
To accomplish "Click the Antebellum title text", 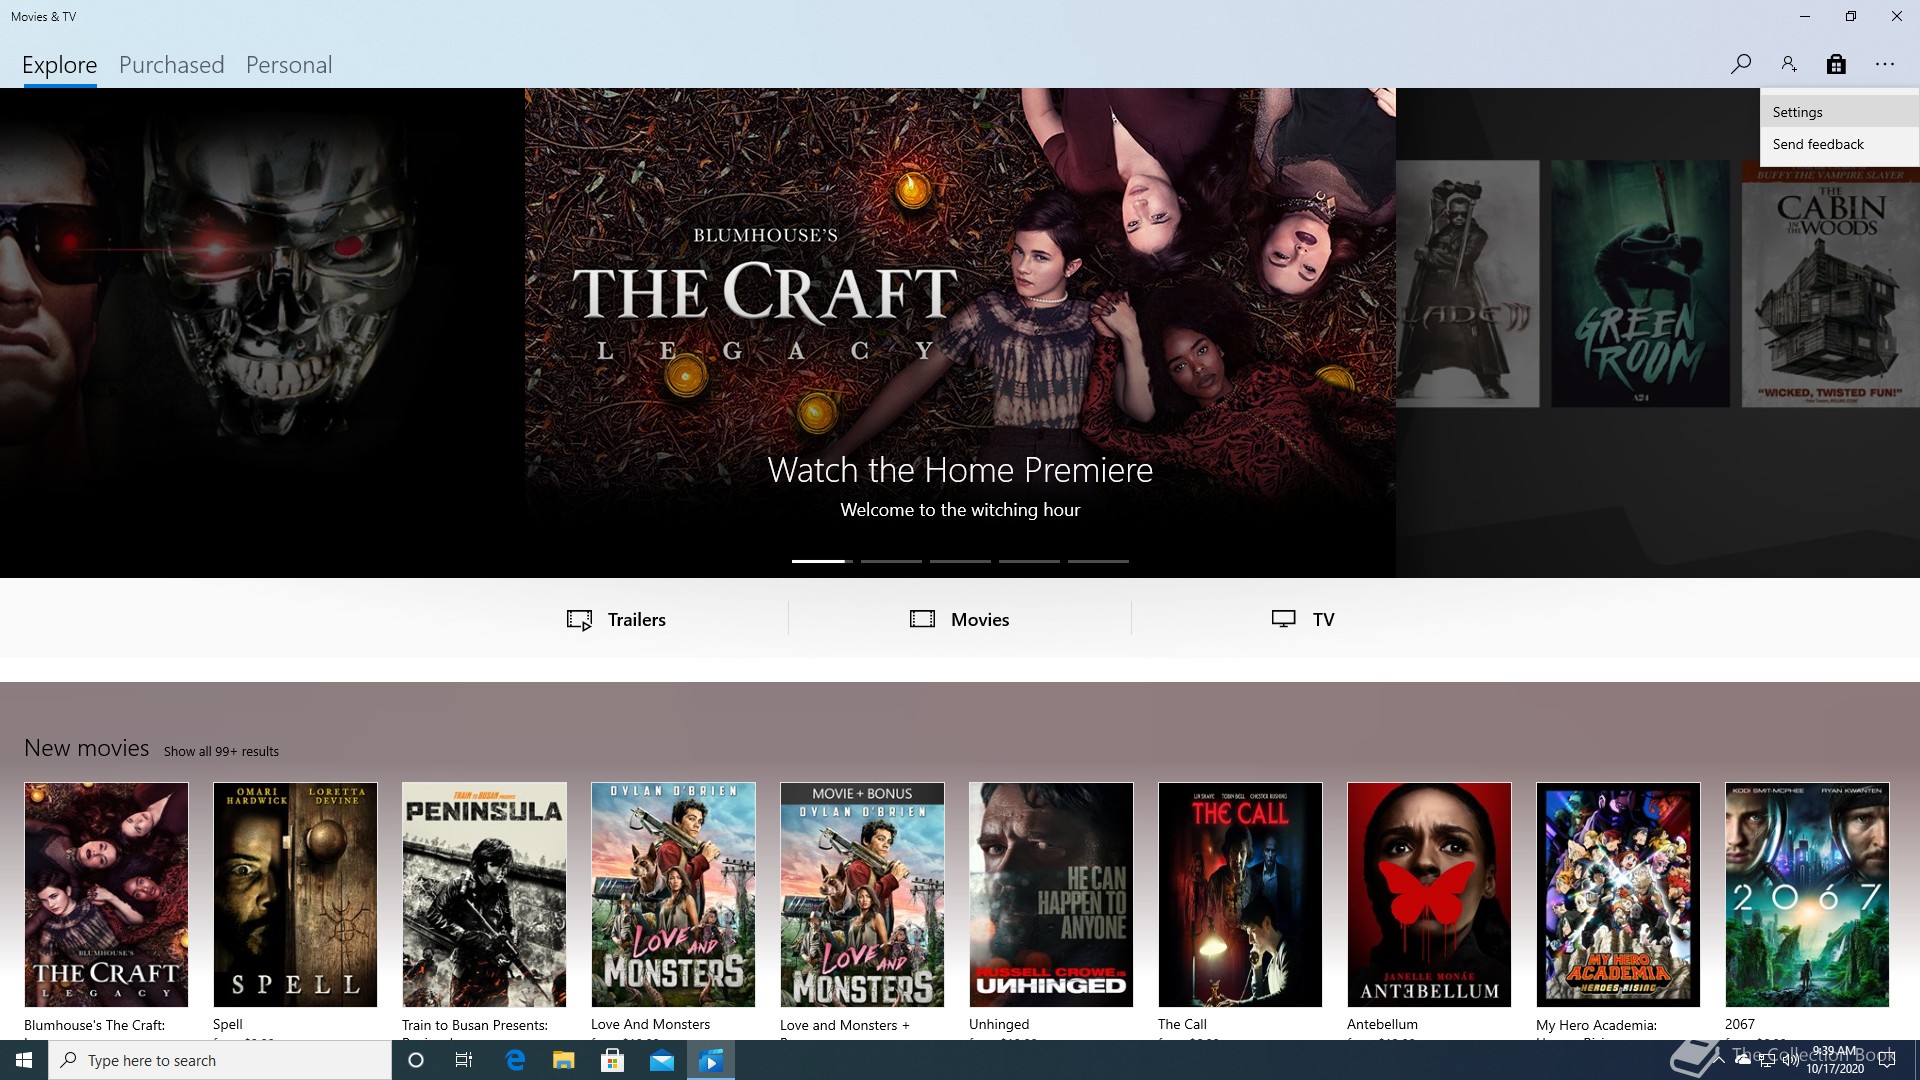I will pyautogui.click(x=1382, y=1024).
